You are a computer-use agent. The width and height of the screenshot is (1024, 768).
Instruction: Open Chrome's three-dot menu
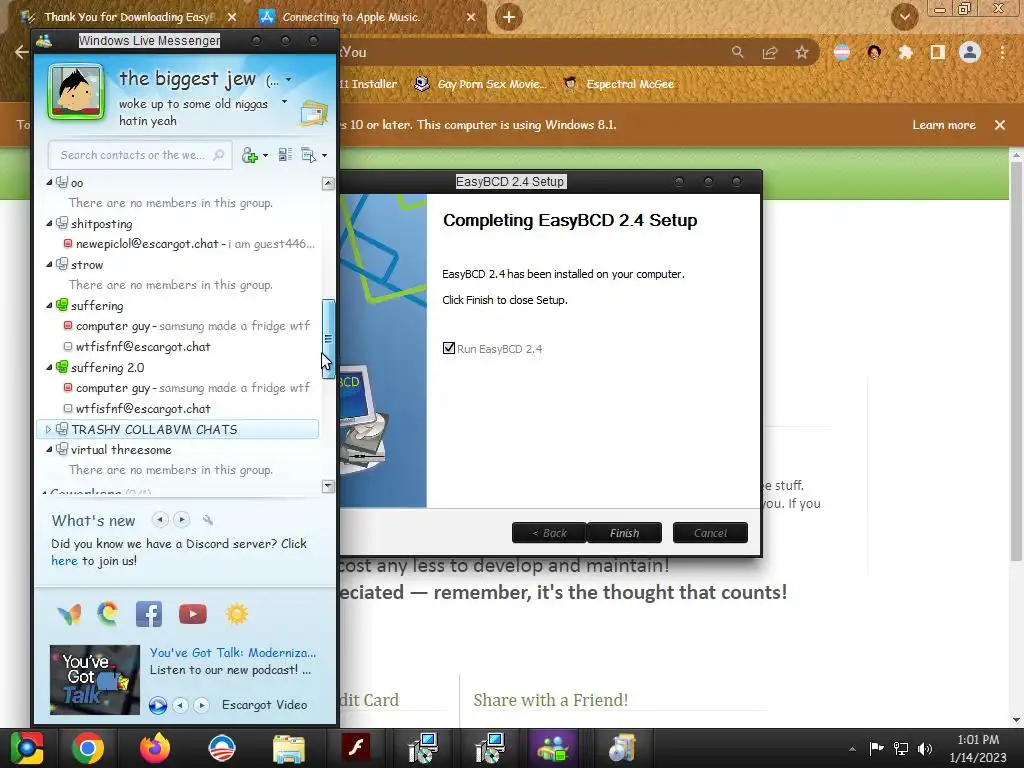1002,52
